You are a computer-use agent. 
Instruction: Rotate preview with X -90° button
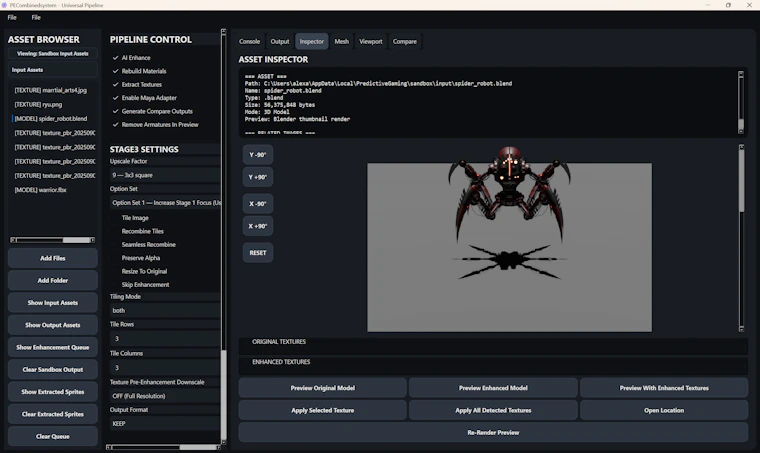258,204
